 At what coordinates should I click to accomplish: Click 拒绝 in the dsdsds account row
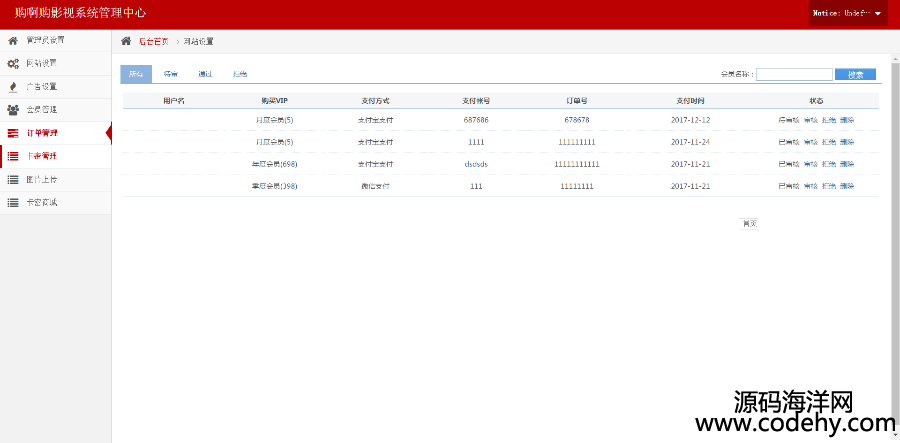coord(828,164)
